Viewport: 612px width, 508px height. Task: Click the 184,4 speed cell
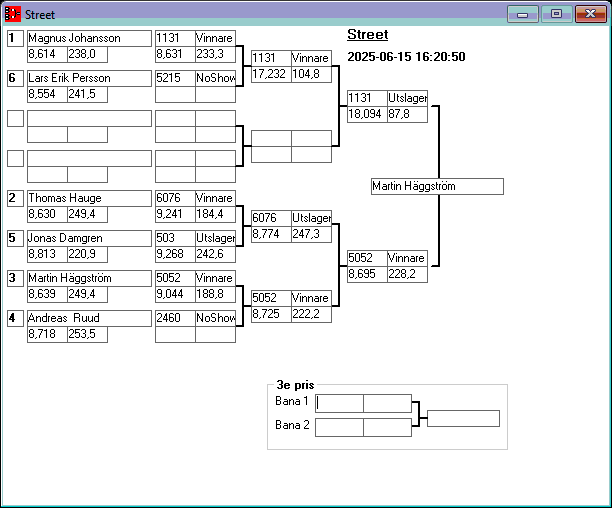(215, 214)
